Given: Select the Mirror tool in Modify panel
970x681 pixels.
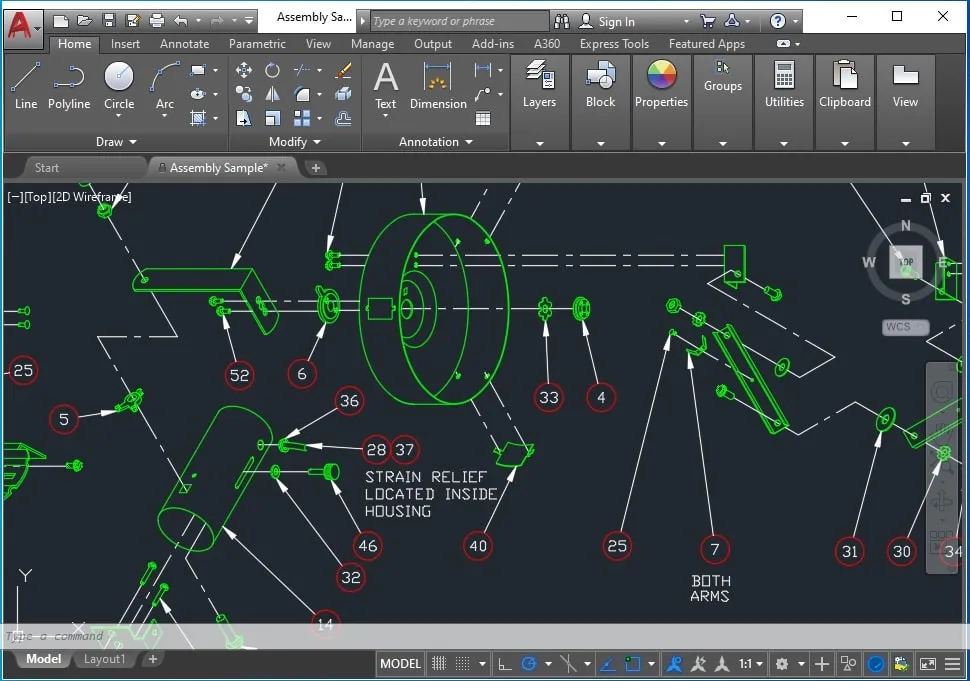Looking at the screenshot, I should (272, 95).
